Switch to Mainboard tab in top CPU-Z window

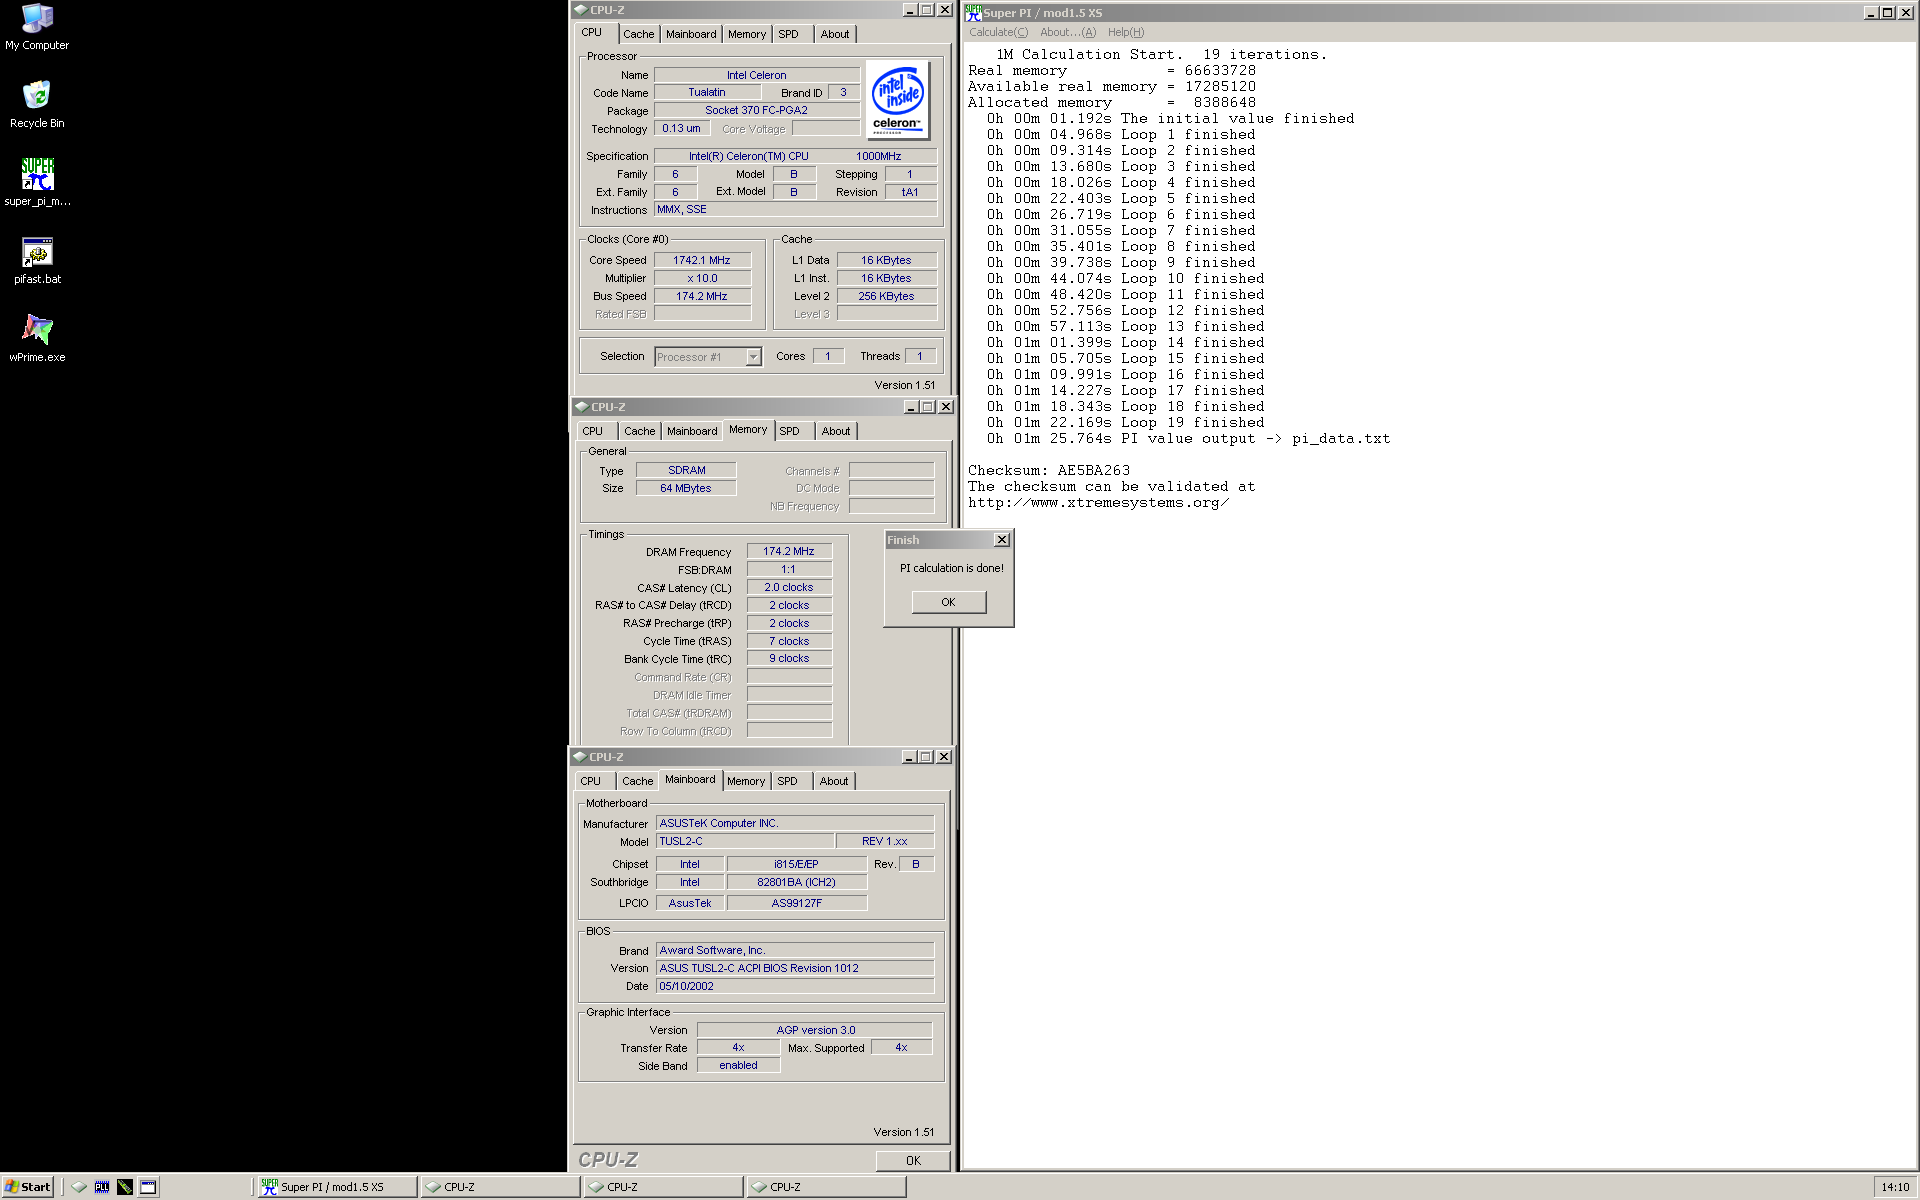[x=691, y=34]
